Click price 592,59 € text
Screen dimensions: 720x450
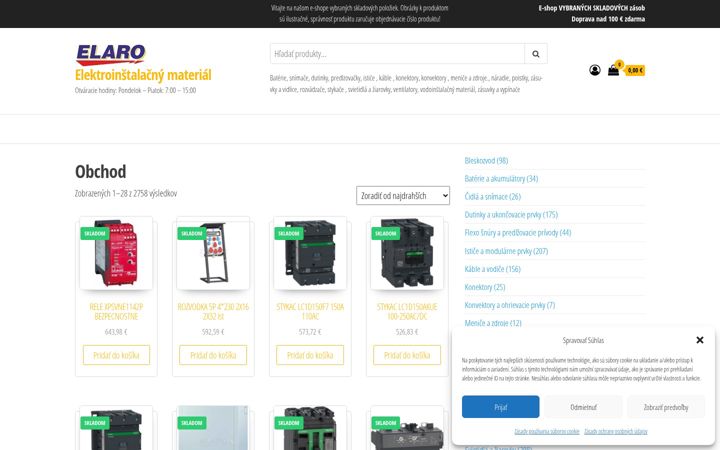tap(213, 332)
